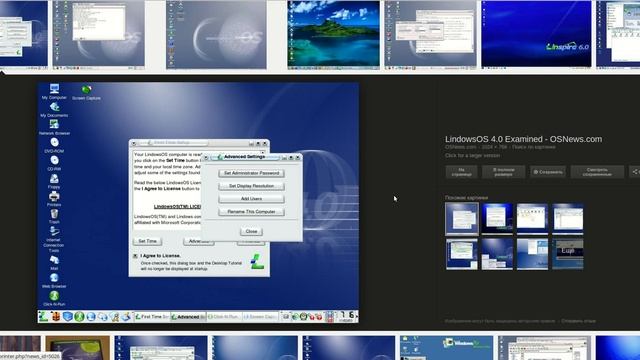Open the Mail desktop icon
Image resolution: width=640 pixels, height=360 pixels.
pyautogui.click(x=54, y=262)
